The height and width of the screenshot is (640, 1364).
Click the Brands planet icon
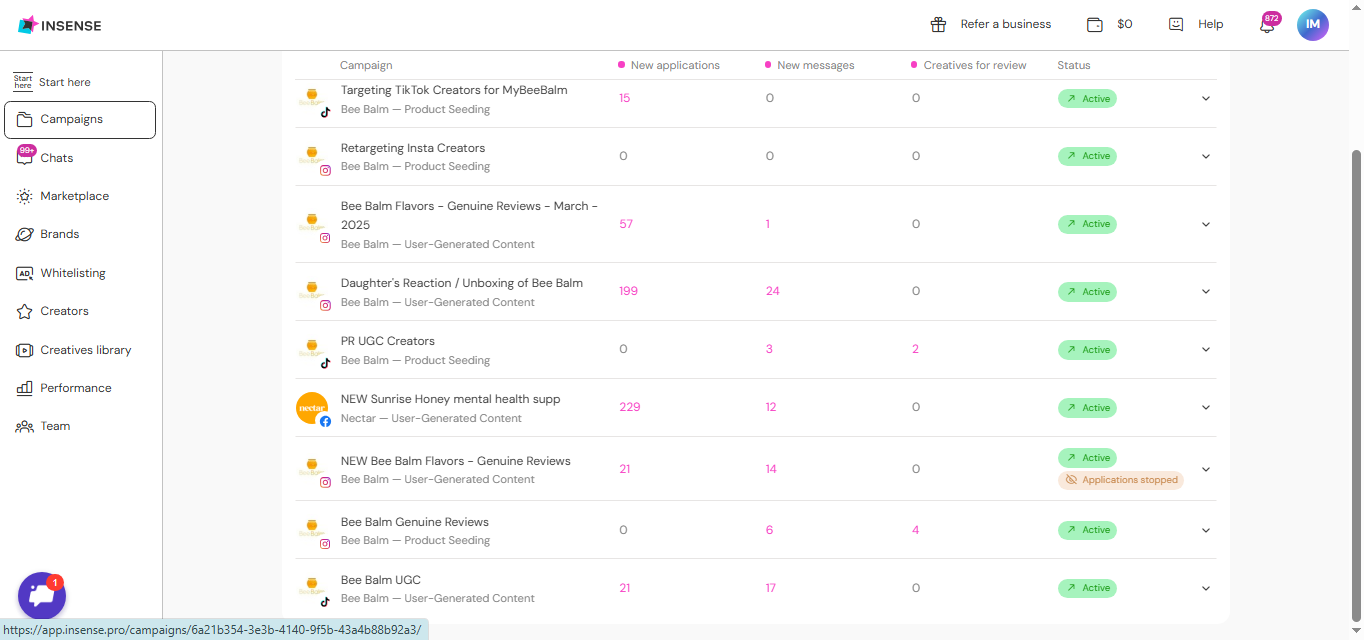(x=25, y=234)
